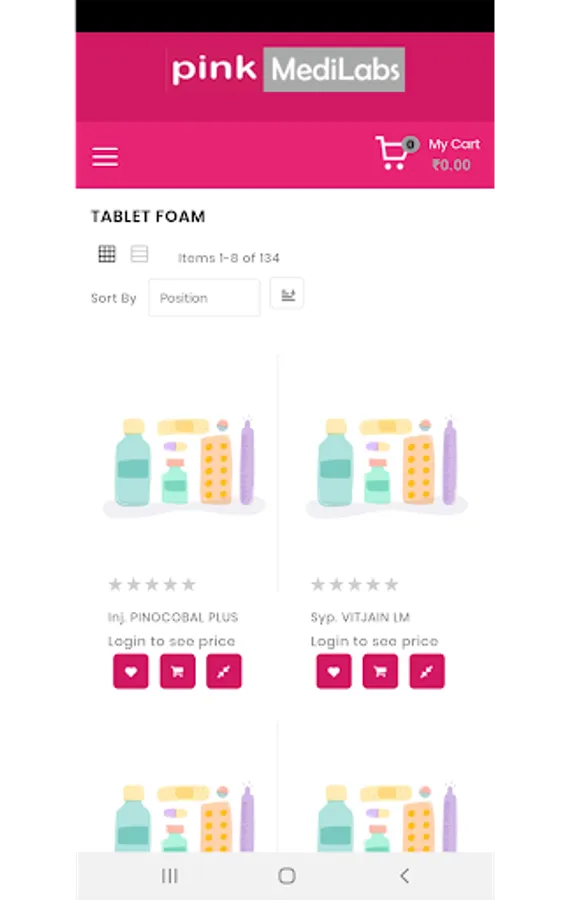
Task: Add Syp. VITJAIN LM to cart
Action: click(x=380, y=671)
